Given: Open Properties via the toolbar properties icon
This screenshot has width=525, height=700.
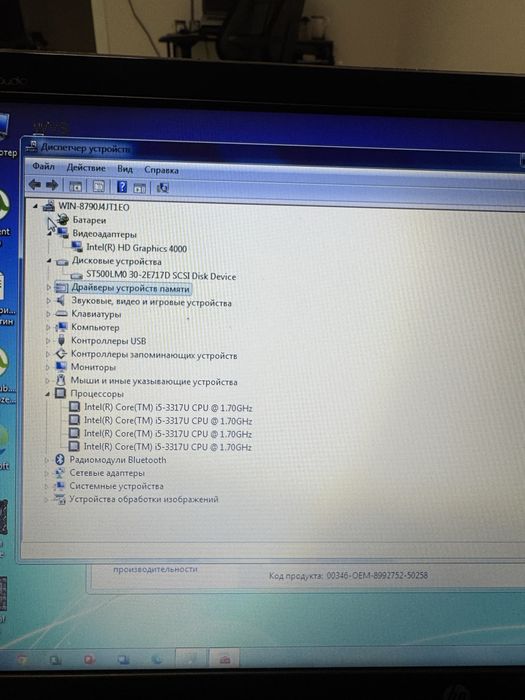Looking at the screenshot, I should 98,186.
